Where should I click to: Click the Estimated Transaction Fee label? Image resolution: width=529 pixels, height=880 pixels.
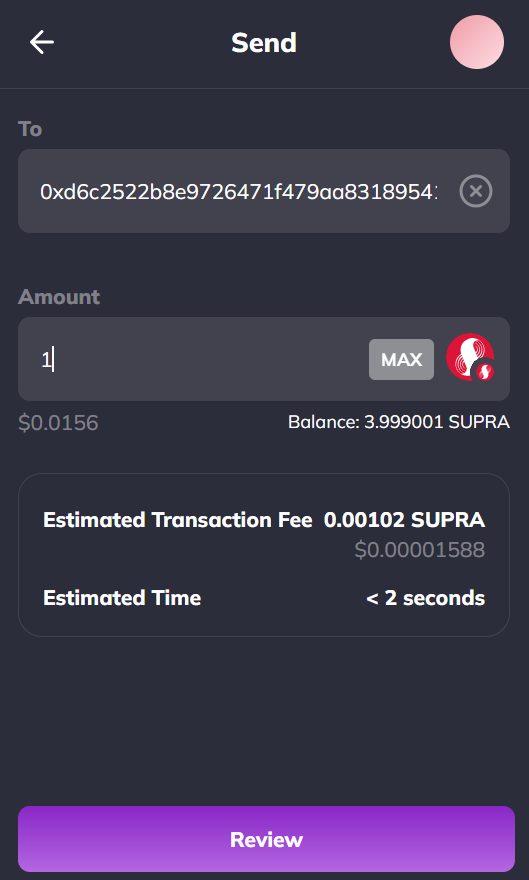point(178,520)
